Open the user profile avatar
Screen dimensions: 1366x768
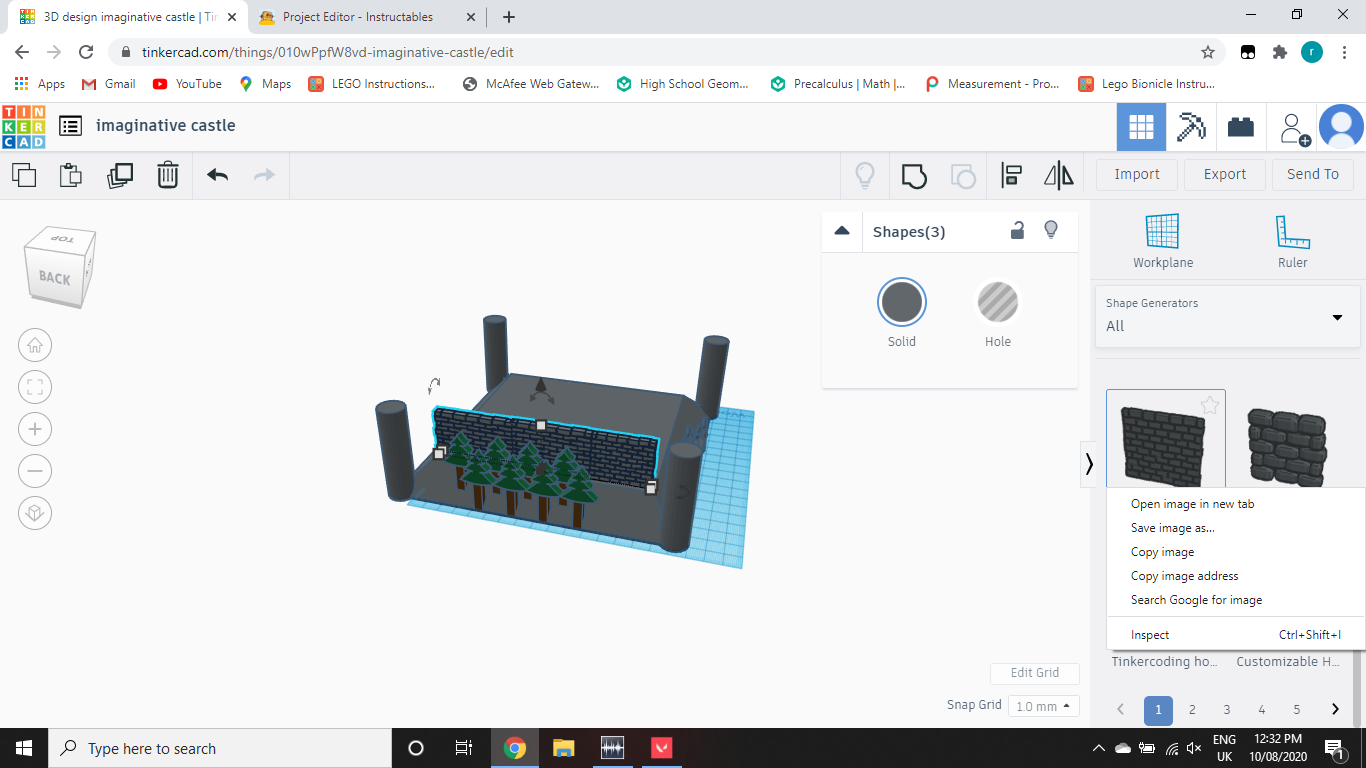tap(1341, 127)
